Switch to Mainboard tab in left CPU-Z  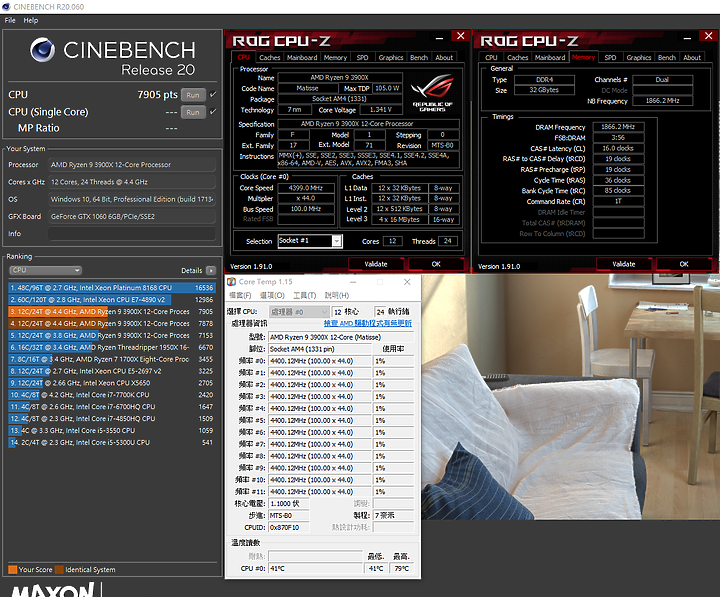tap(302, 58)
